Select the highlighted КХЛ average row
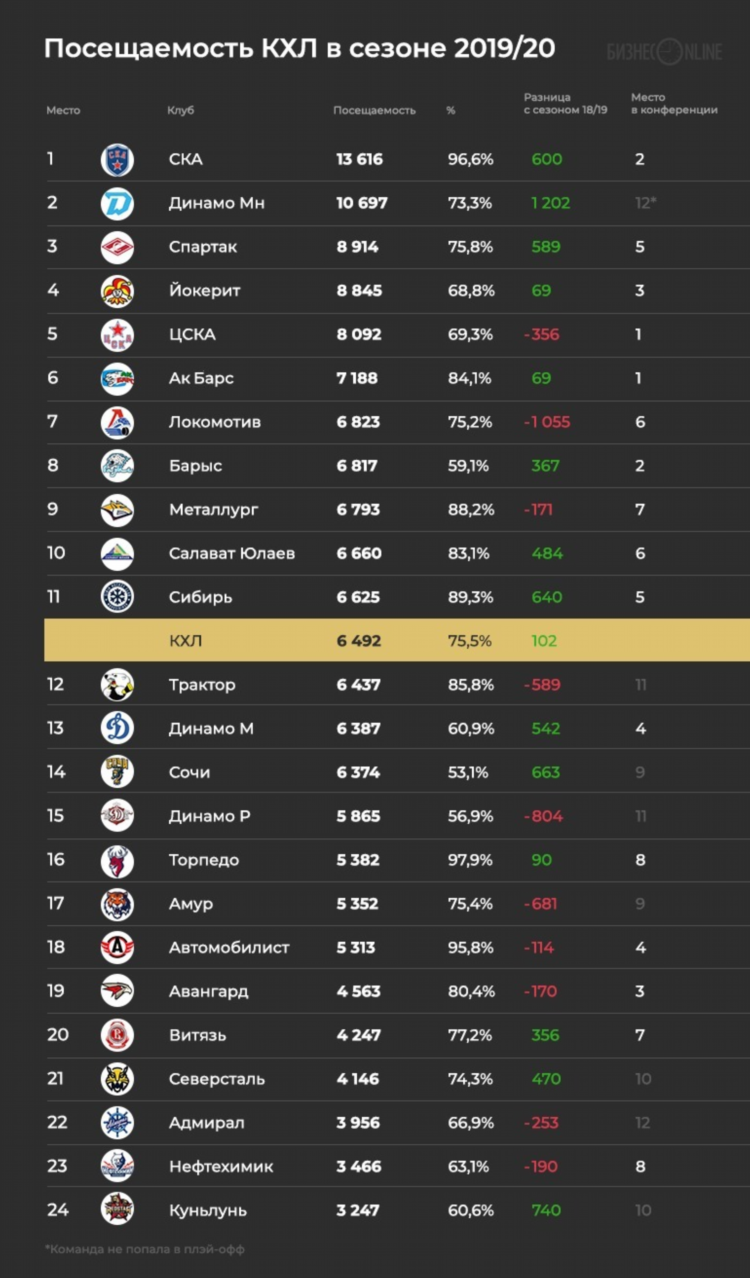 coord(396,641)
